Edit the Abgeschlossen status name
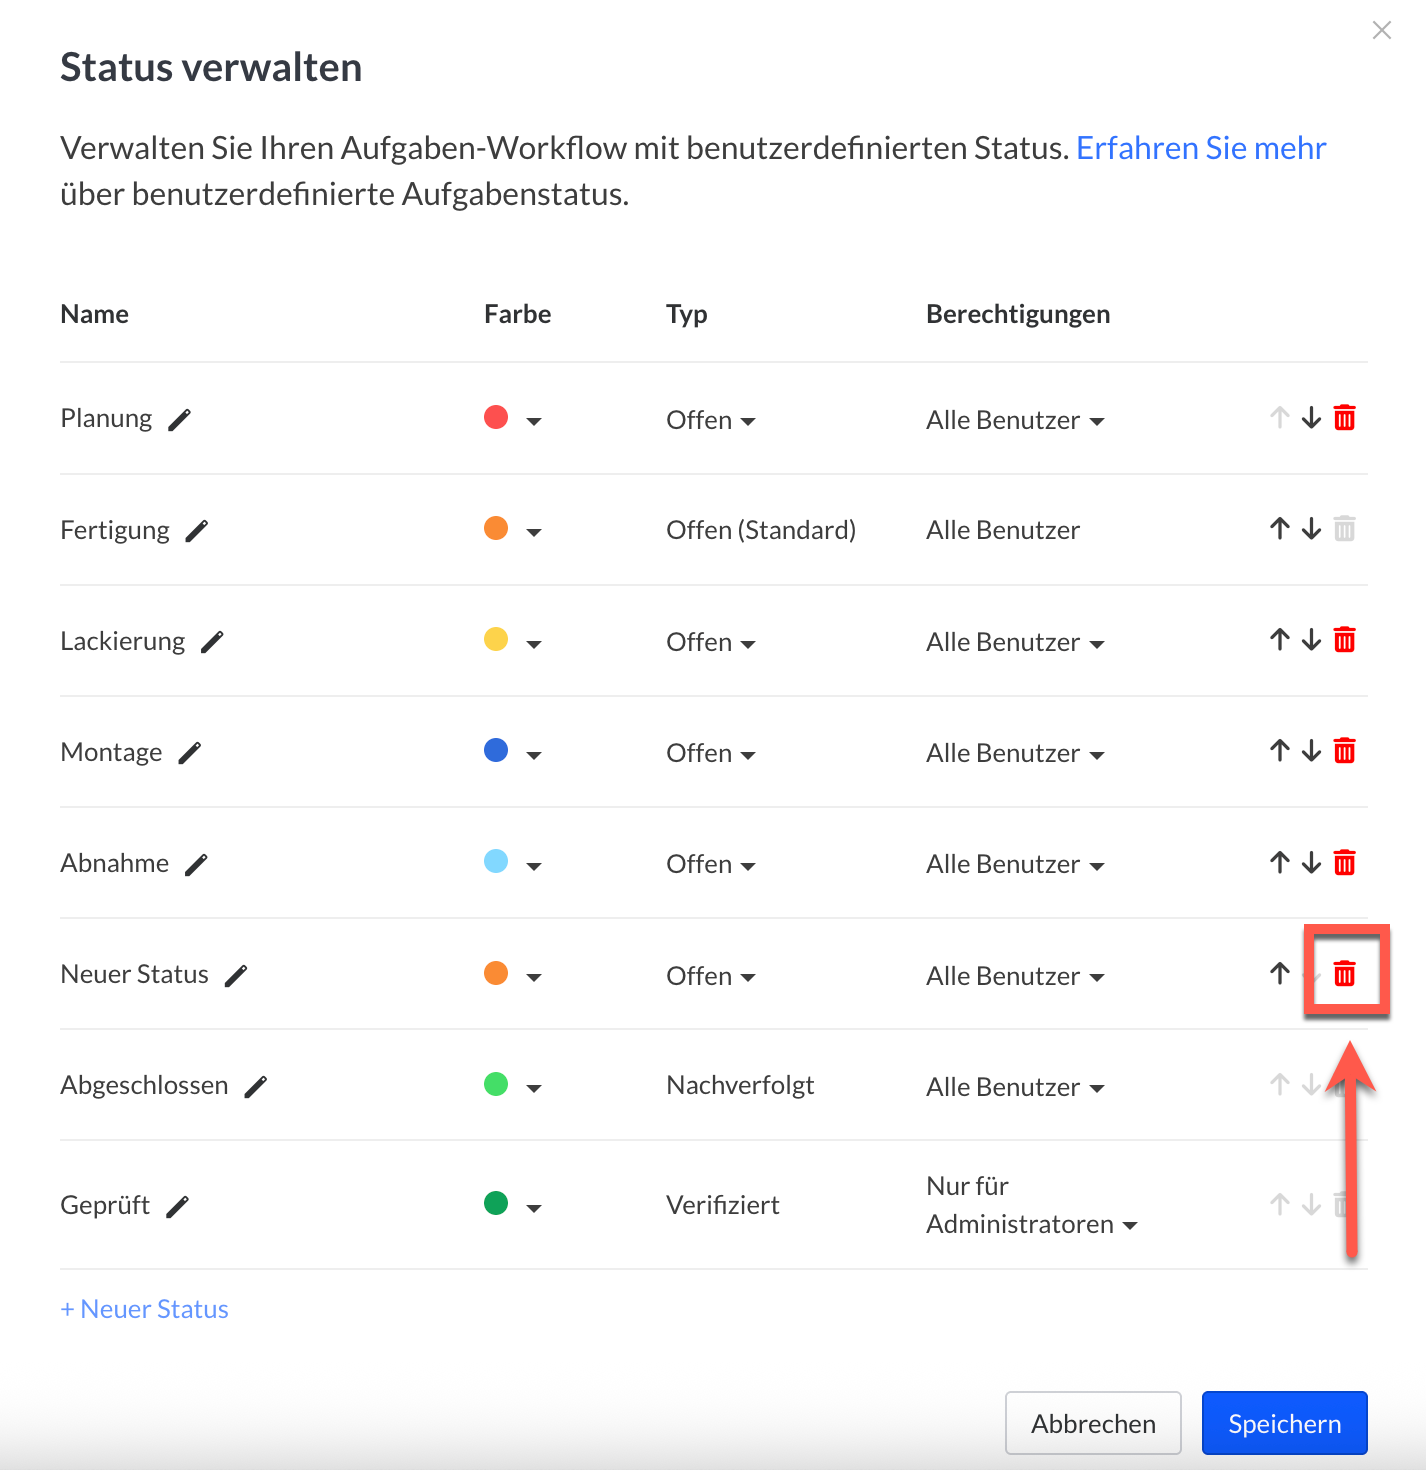The image size is (1426, 1470). point(256,1087)
